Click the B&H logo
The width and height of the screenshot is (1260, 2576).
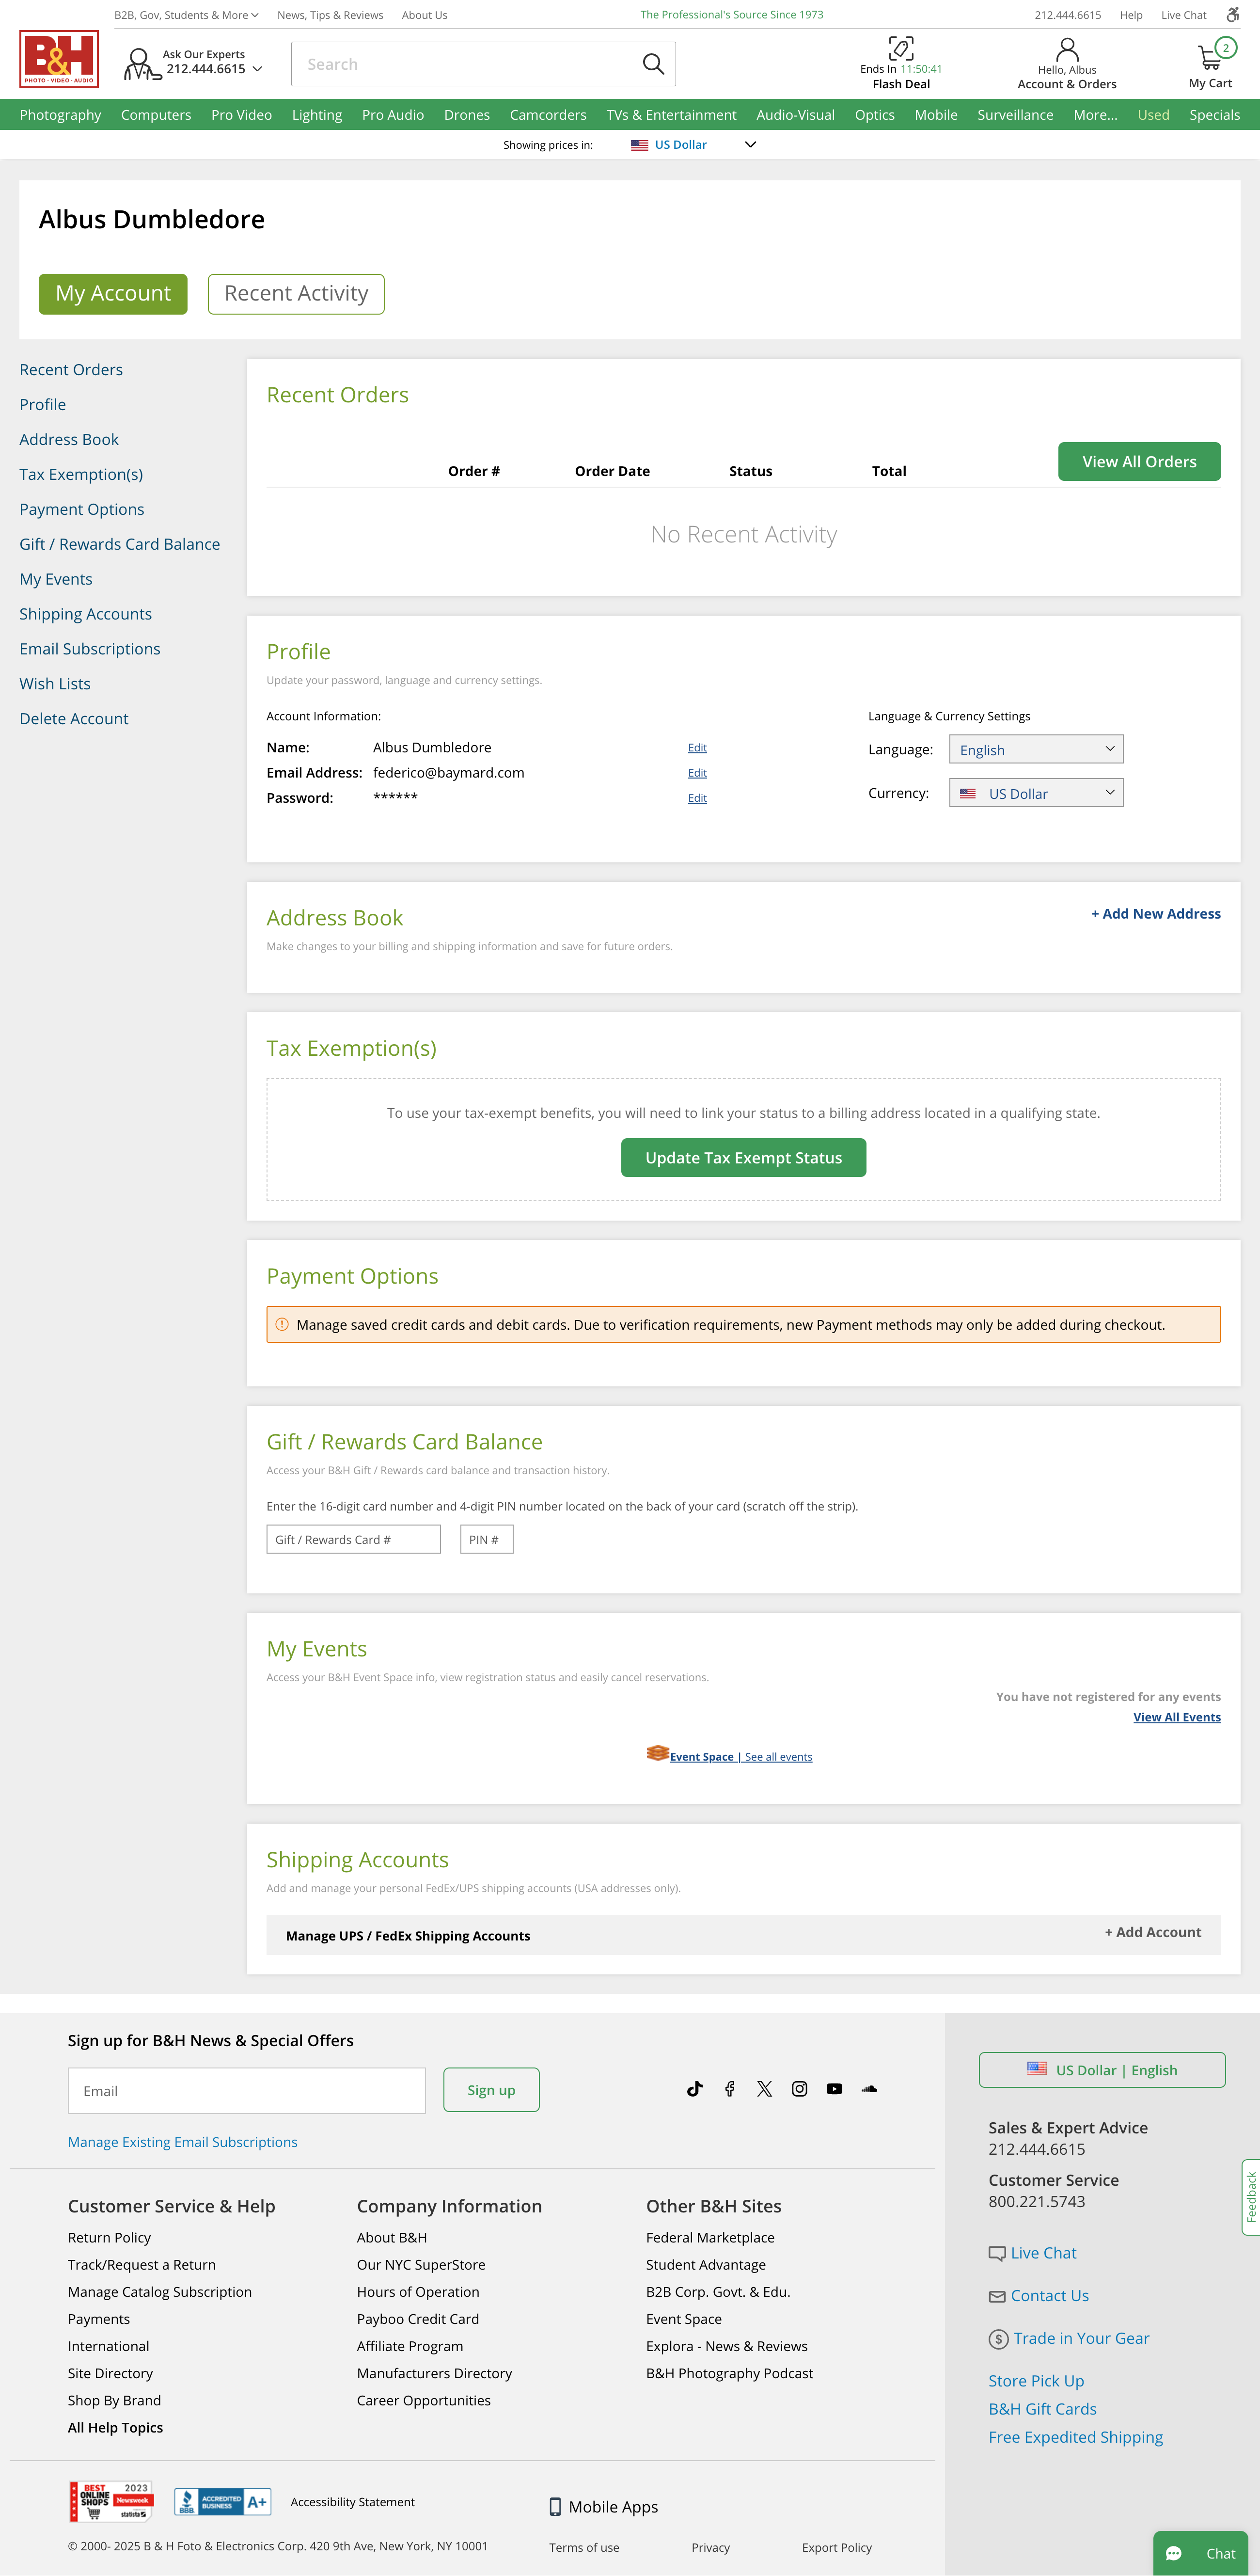coord(59,59)
